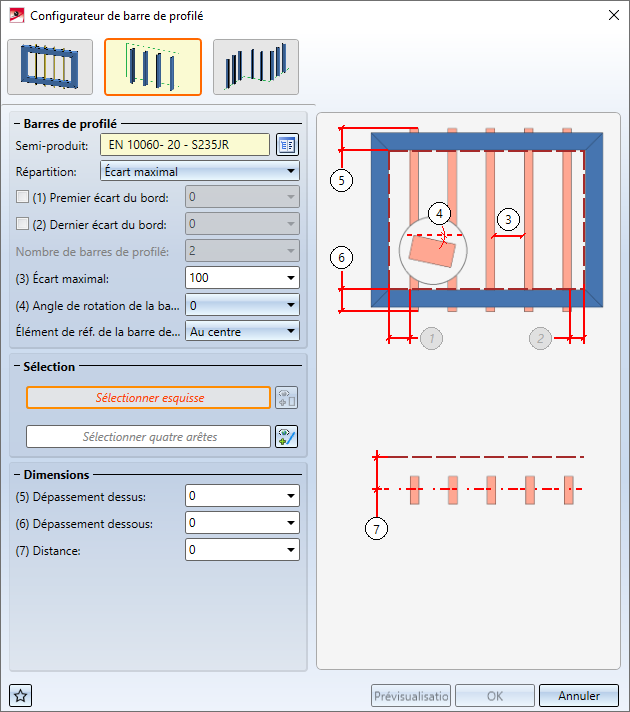Close the Configurateur de barre de profilé dialog
Image resolution: width=630 pixels, height=712 pixels.
pyautogui.click(x=614, y=15)
